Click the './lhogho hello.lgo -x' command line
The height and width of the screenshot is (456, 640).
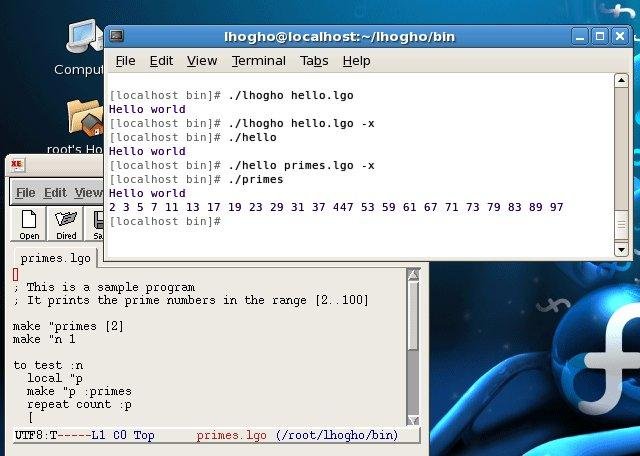(x=242, y=123)
